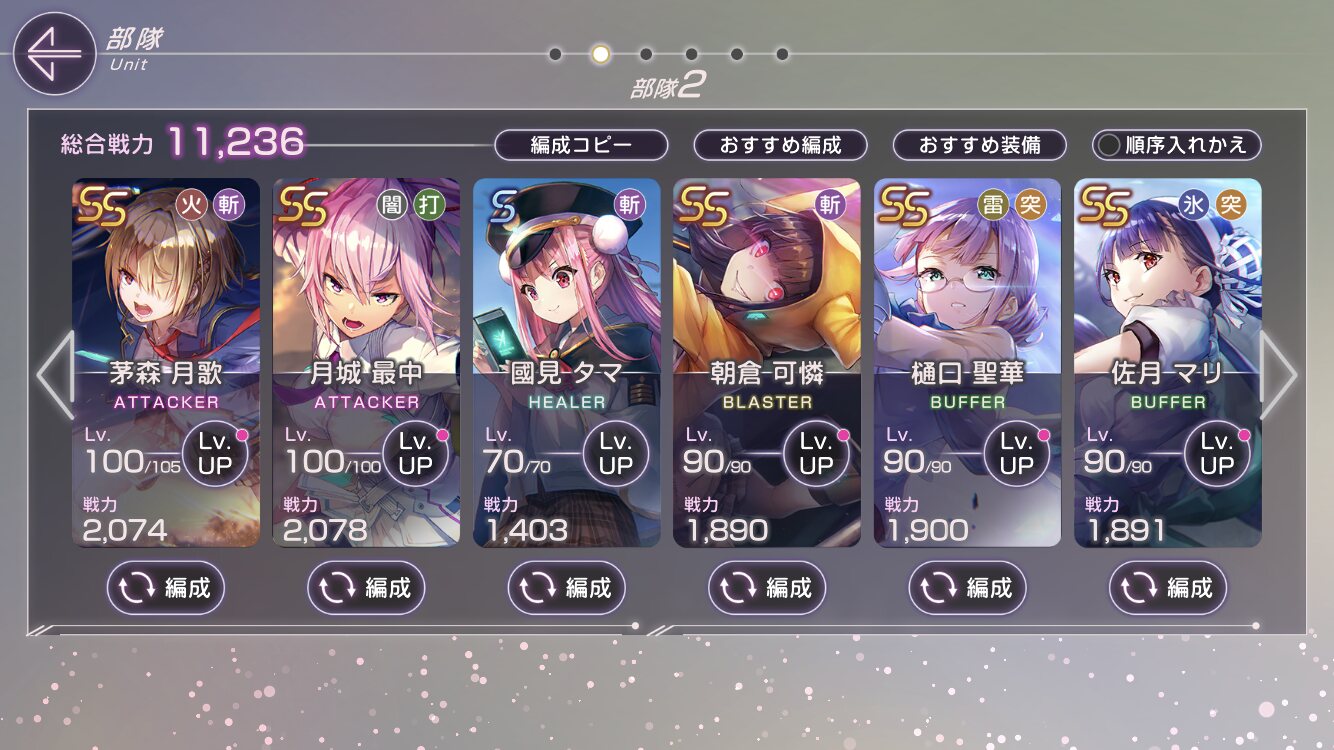1334x750 pixels.
Task: Click Lv. UP on 朝倉 可憐 card
Action: pyautogui.click(x=816, y=453)
